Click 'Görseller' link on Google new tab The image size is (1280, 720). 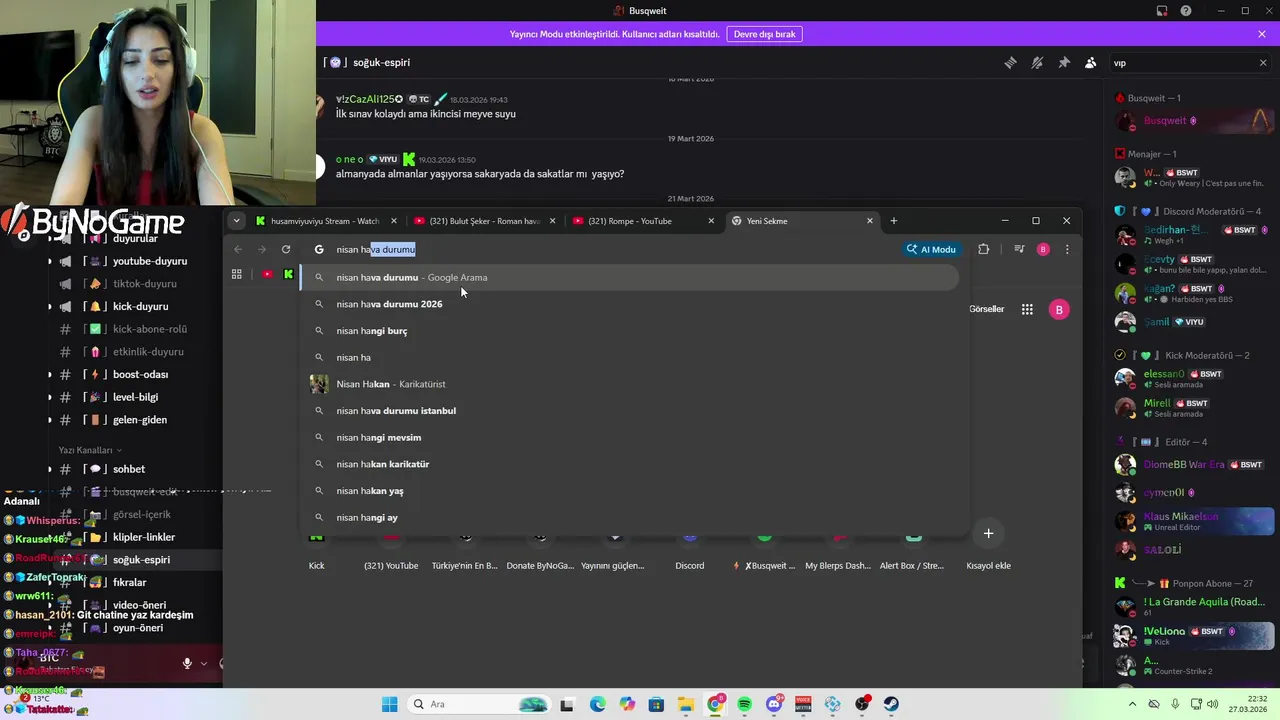click(986, 309)
